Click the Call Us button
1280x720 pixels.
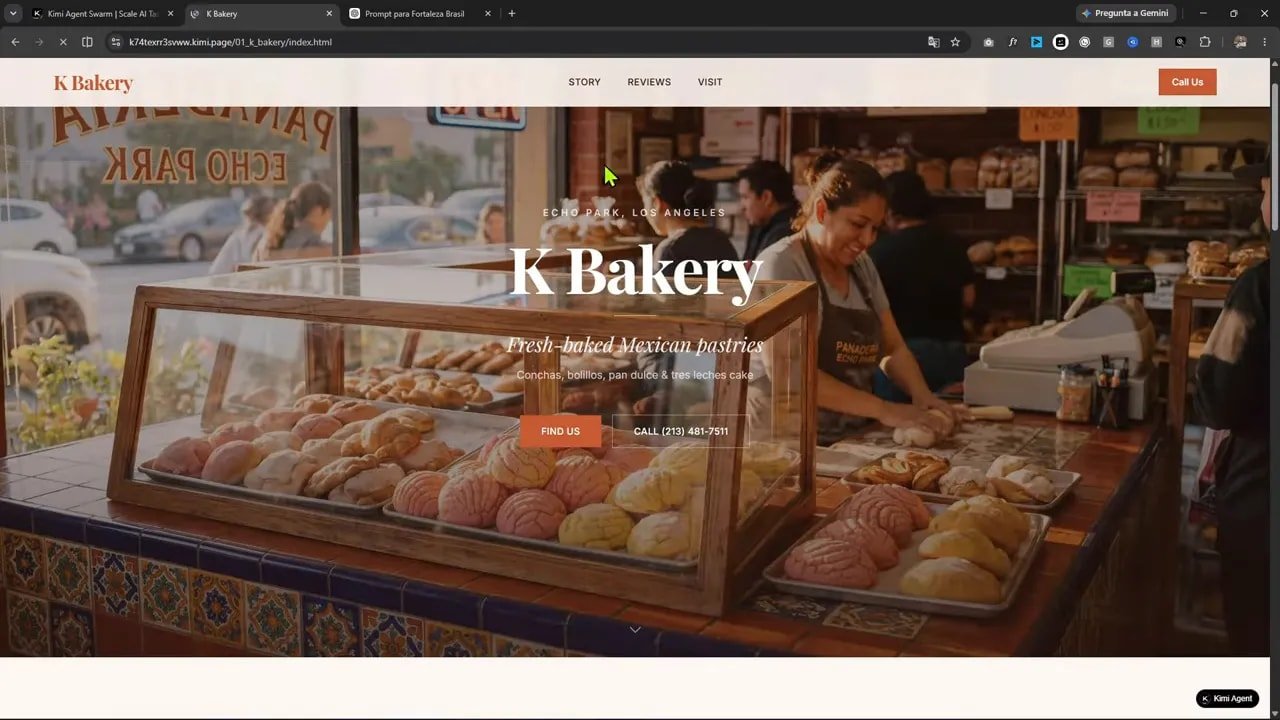tap(1187, 82)
